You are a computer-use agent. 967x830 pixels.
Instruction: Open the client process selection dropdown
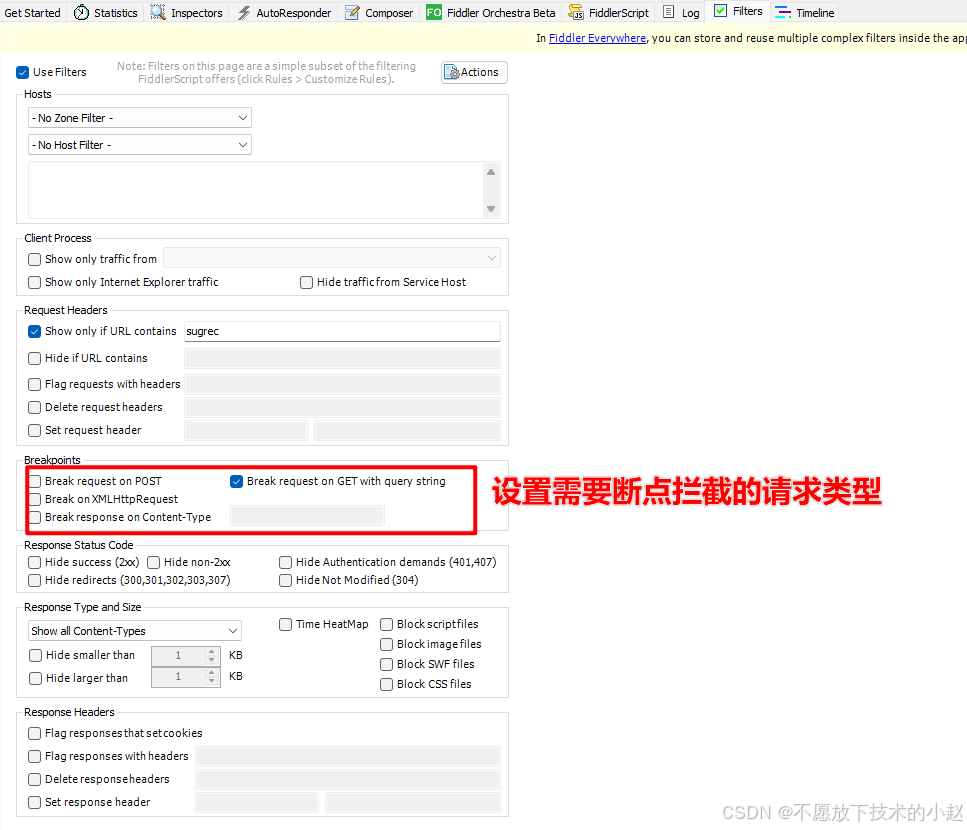coord(332,258)
